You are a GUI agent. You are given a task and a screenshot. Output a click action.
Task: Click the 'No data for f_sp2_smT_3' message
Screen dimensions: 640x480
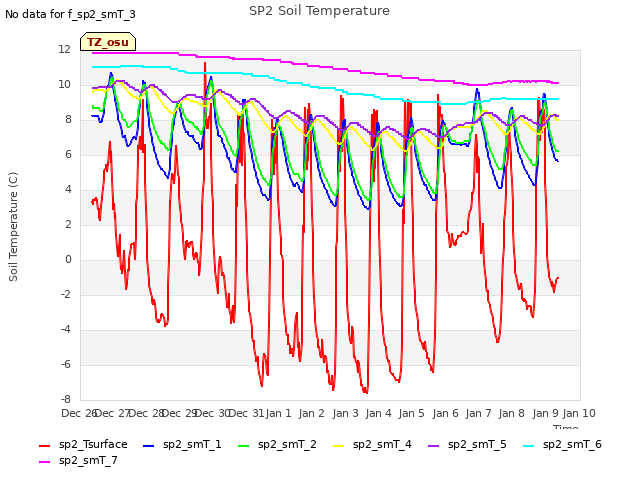coord(70,14)
